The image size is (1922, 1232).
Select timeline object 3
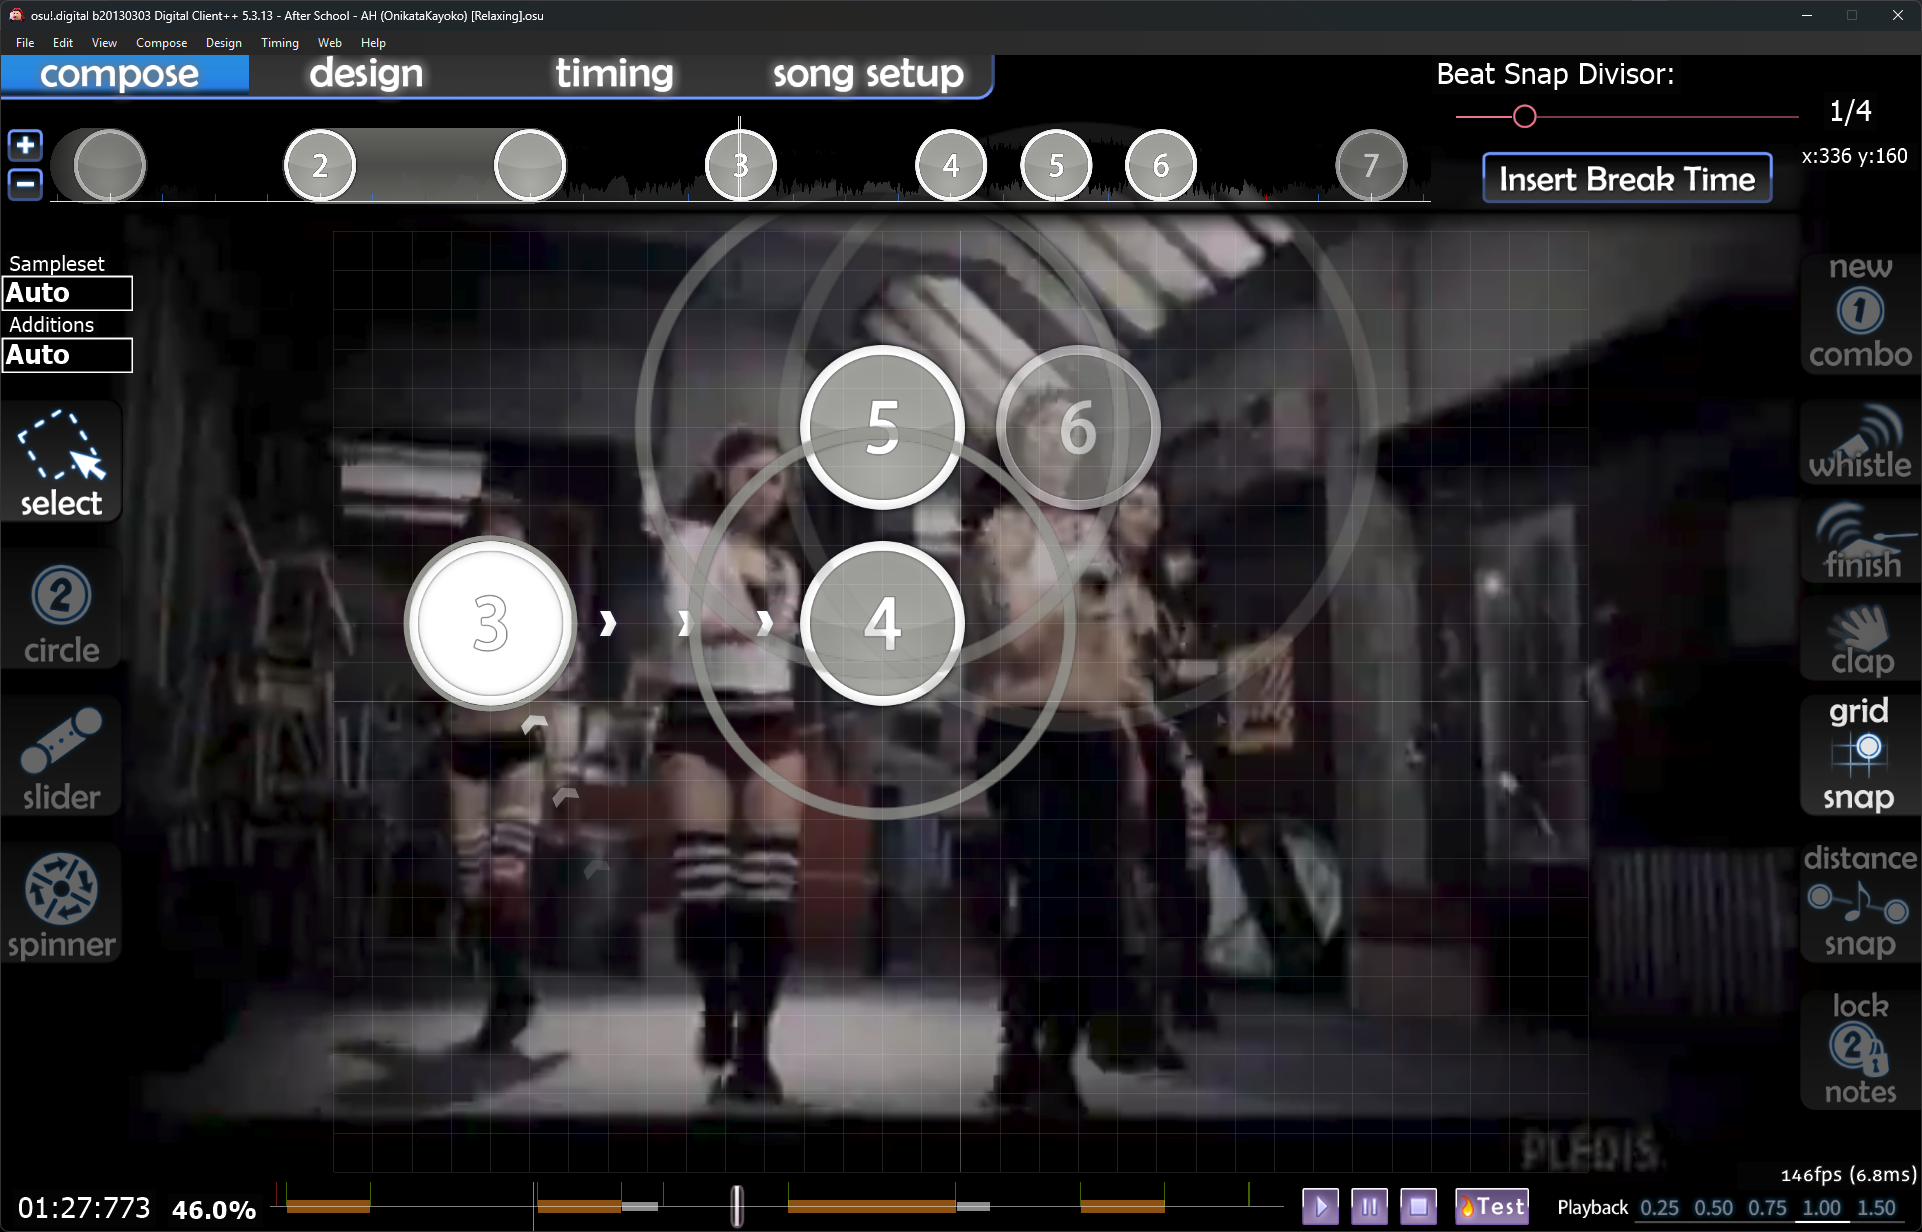(x=741, y=165)
